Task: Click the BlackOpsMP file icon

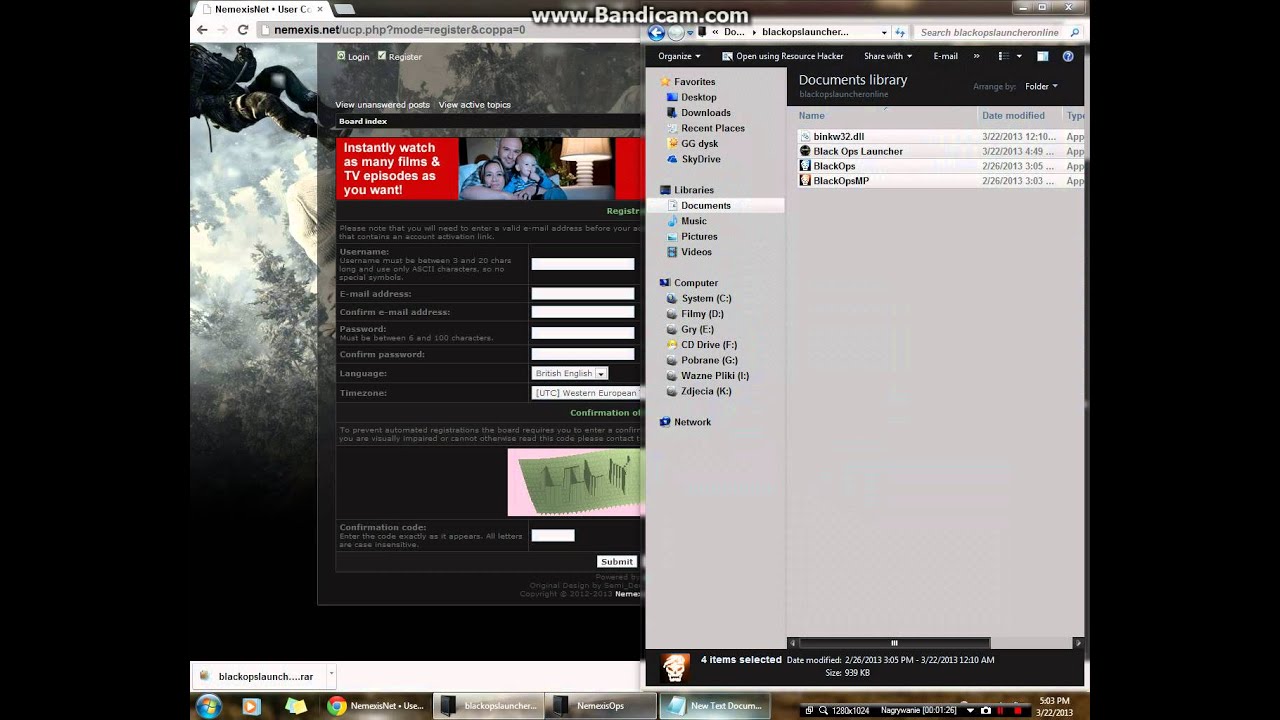Action: [805, 181]
